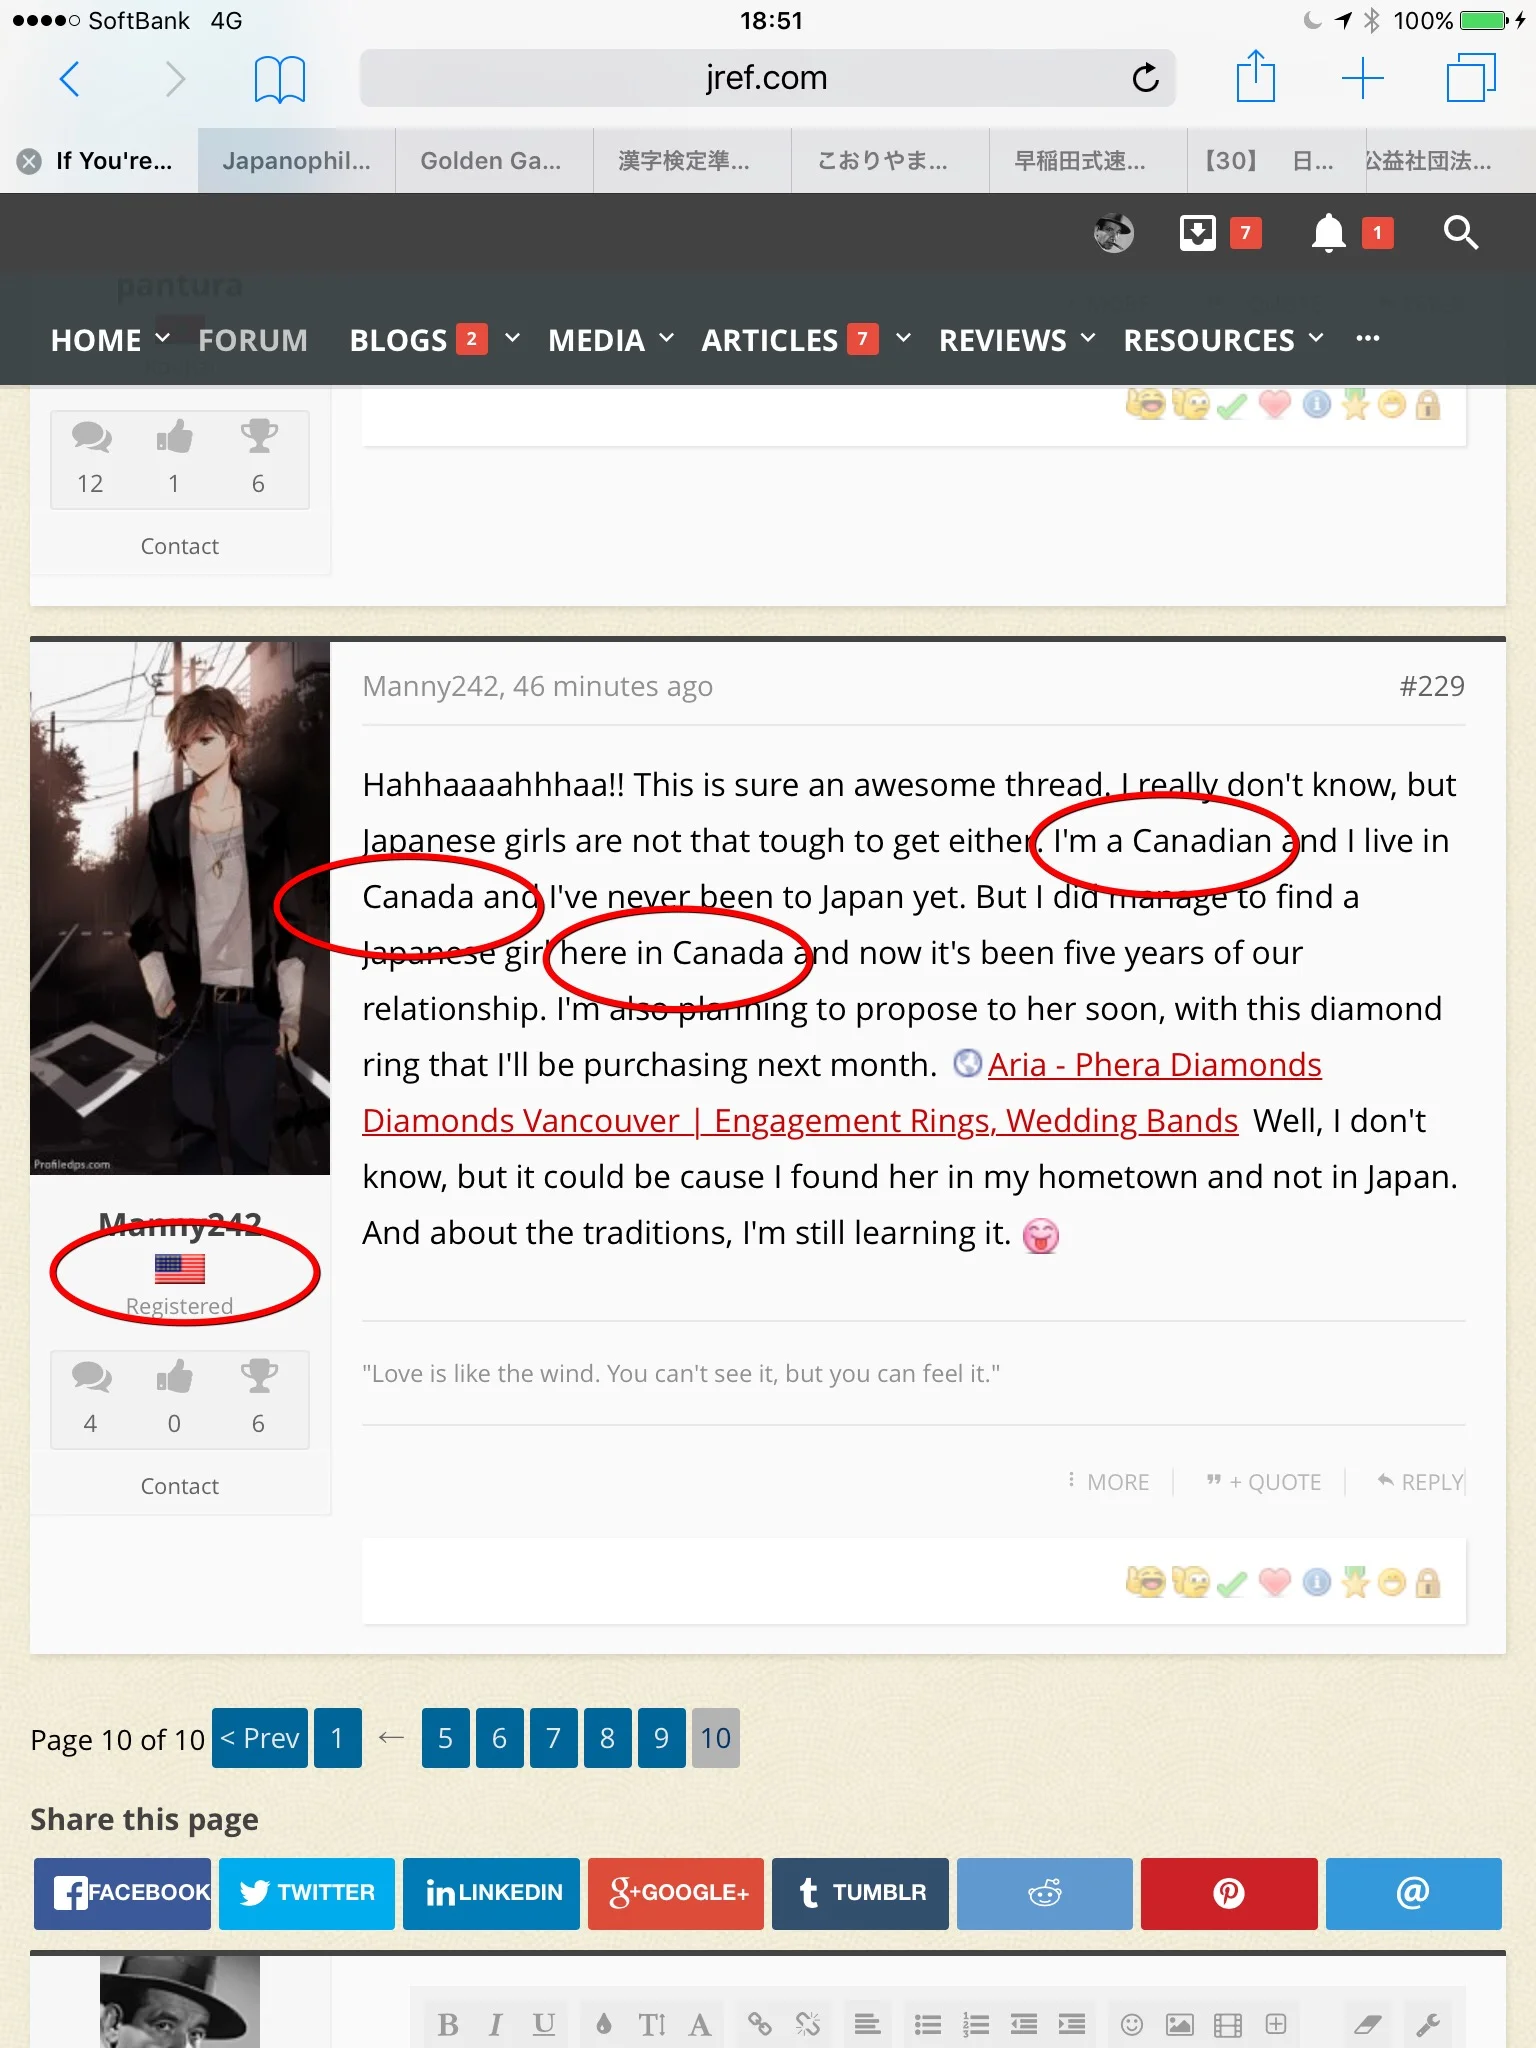Image resolution: width=1536 pixels, height=2048 pixels.
Task: Open the inbox icon in the top bar
Action: (x=1197, y=233)
